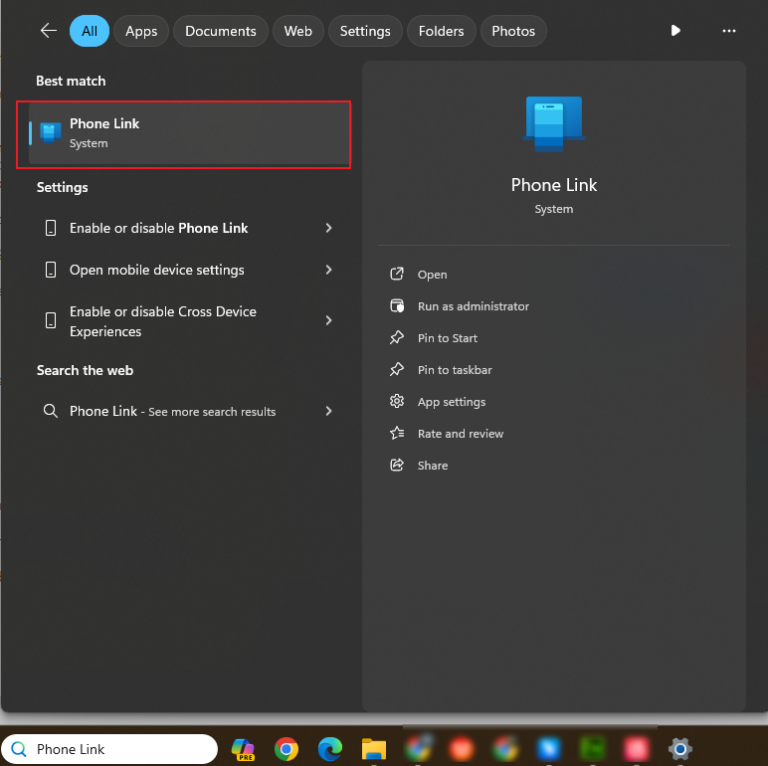This screenshot has width=768, height=766.
Task: Switch to the Documents filter tab
Action: click(220, 31)
